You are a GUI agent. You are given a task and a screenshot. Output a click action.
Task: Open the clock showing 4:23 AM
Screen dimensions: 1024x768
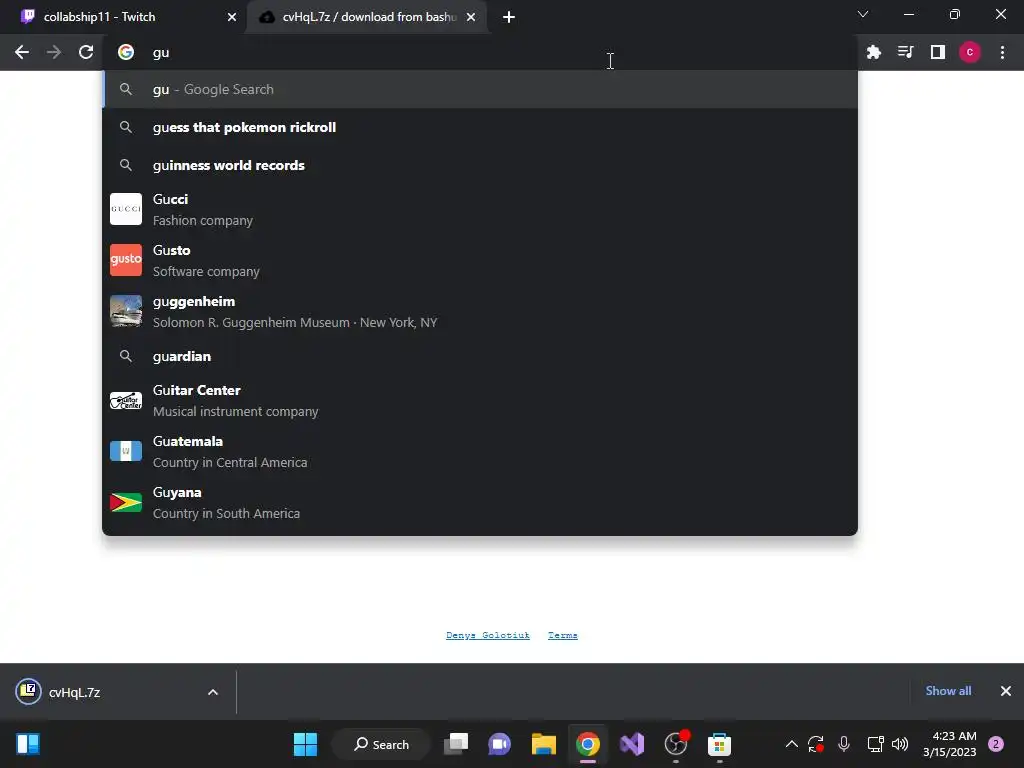(949, 744)
